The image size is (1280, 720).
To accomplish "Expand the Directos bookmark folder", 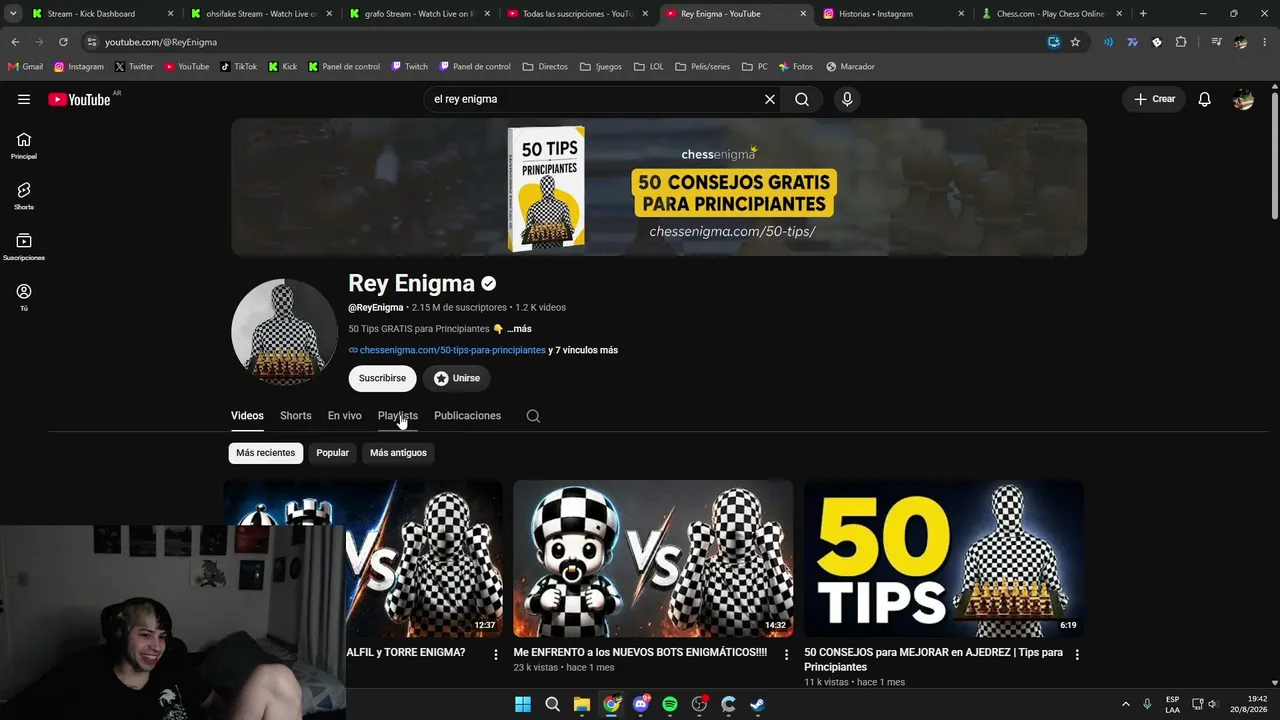I will [545, 67].
